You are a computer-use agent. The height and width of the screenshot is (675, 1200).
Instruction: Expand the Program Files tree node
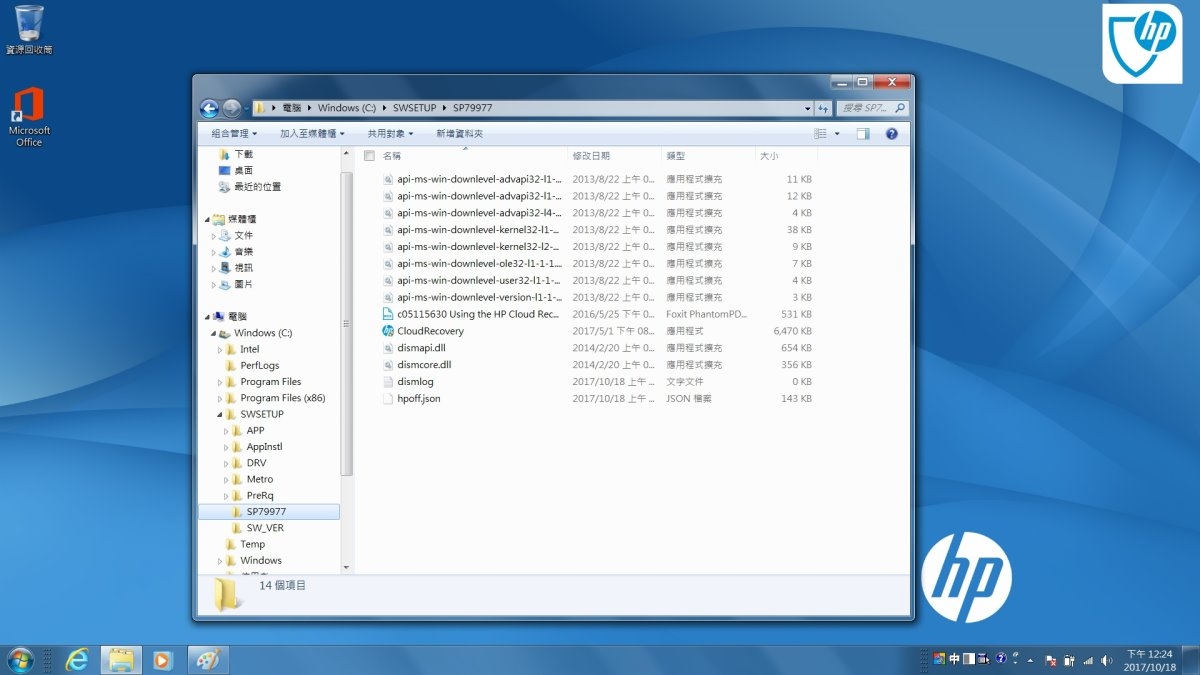tap(220, 382)
